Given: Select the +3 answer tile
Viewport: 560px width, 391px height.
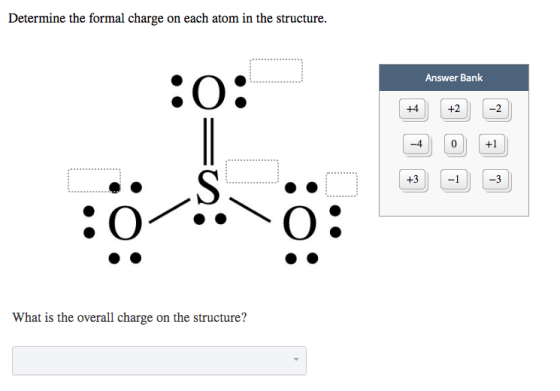Looking at the screenshot, I should pos(412,179).
